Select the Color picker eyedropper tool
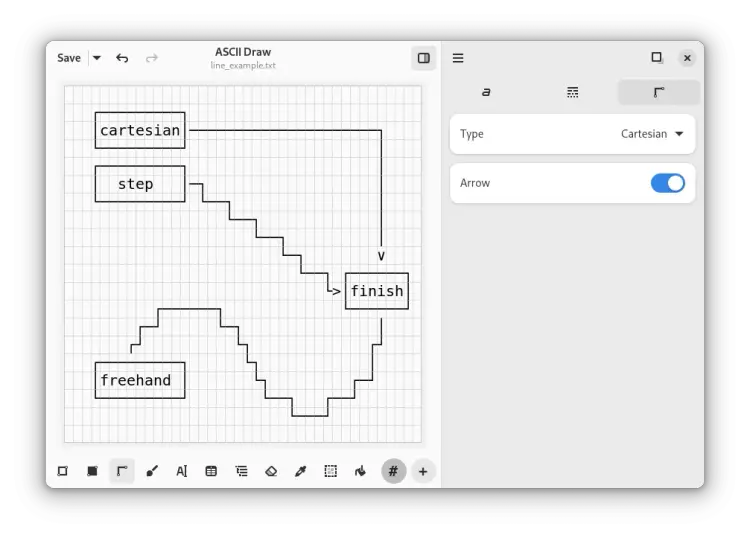Viewport: 750px width, 538px height. click(x=300, y=471)
